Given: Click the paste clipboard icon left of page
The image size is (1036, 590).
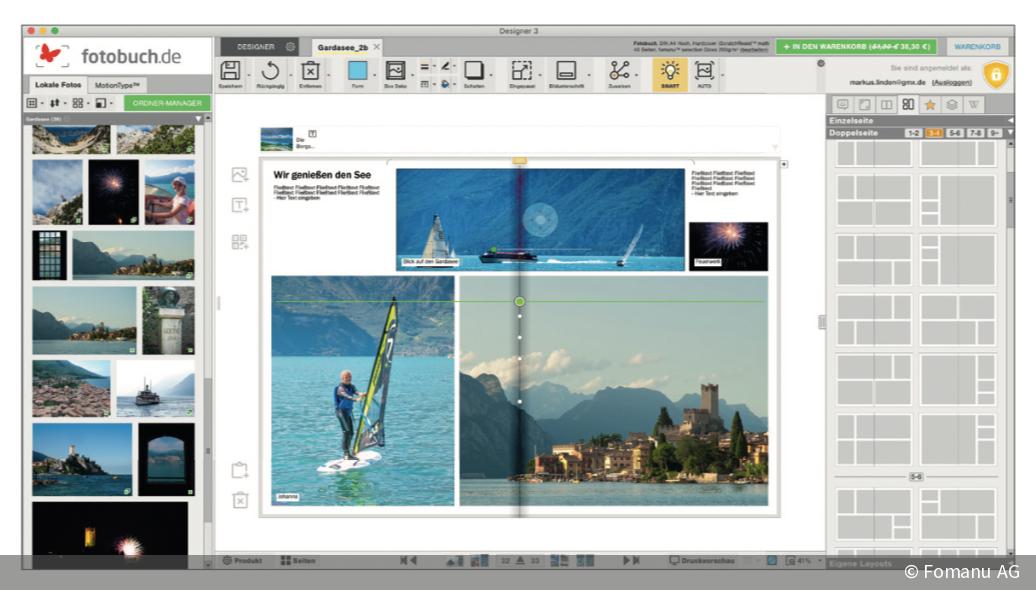Looking at the screenshot, I should 240,470.
